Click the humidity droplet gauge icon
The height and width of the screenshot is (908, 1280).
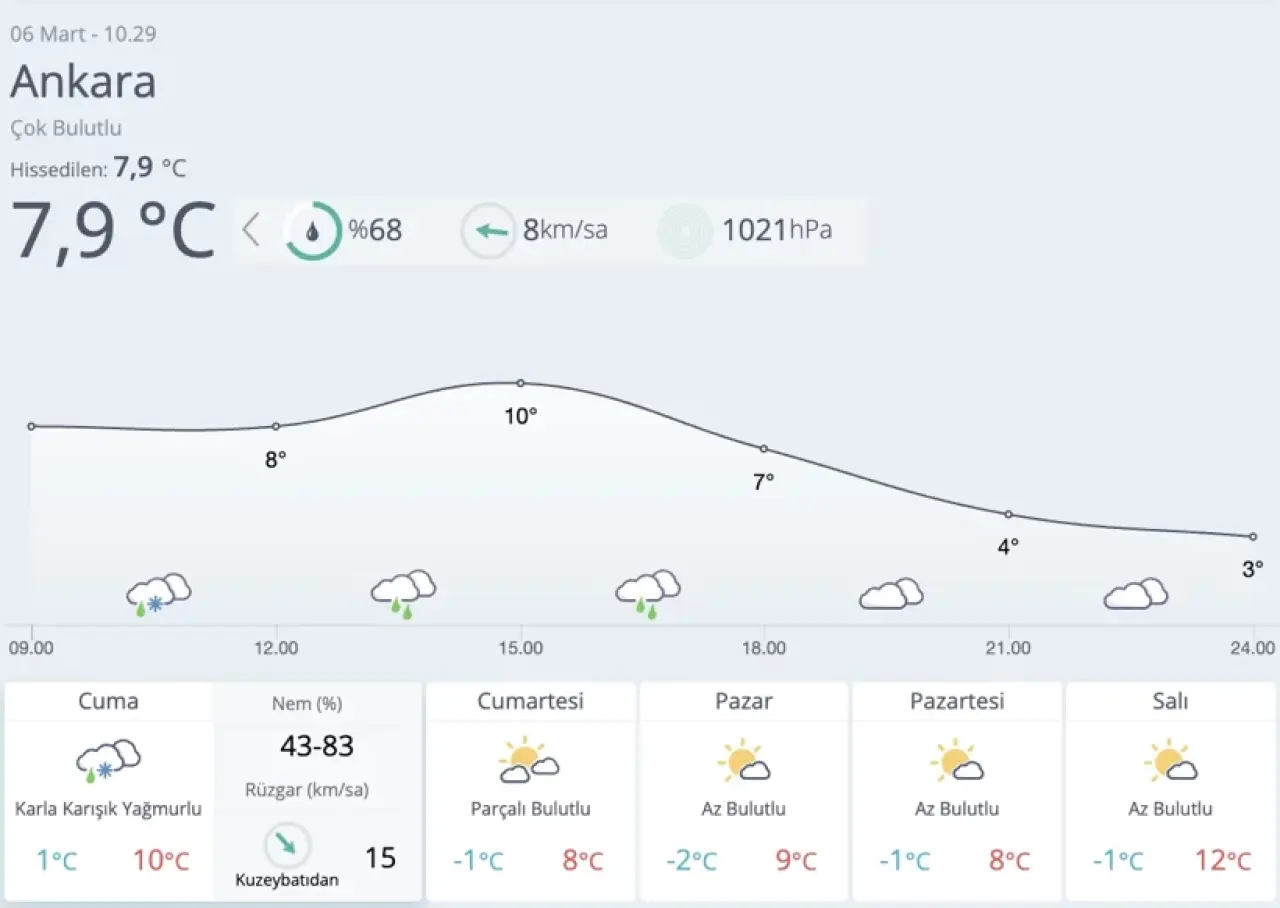point(313,231)
